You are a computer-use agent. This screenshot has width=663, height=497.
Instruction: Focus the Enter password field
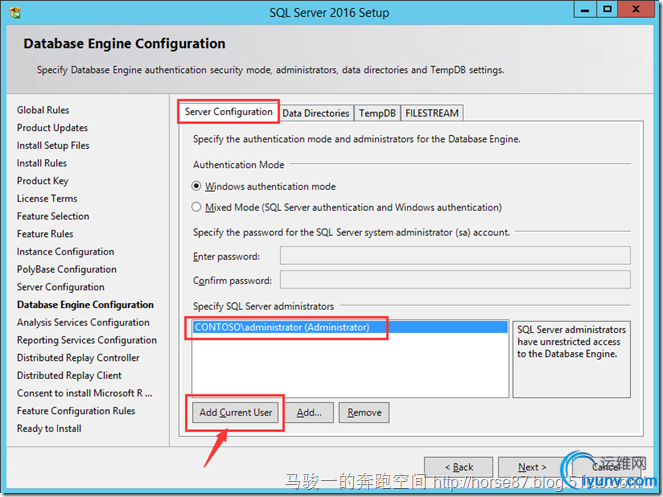pyautogui.click(x=455, y=256)
